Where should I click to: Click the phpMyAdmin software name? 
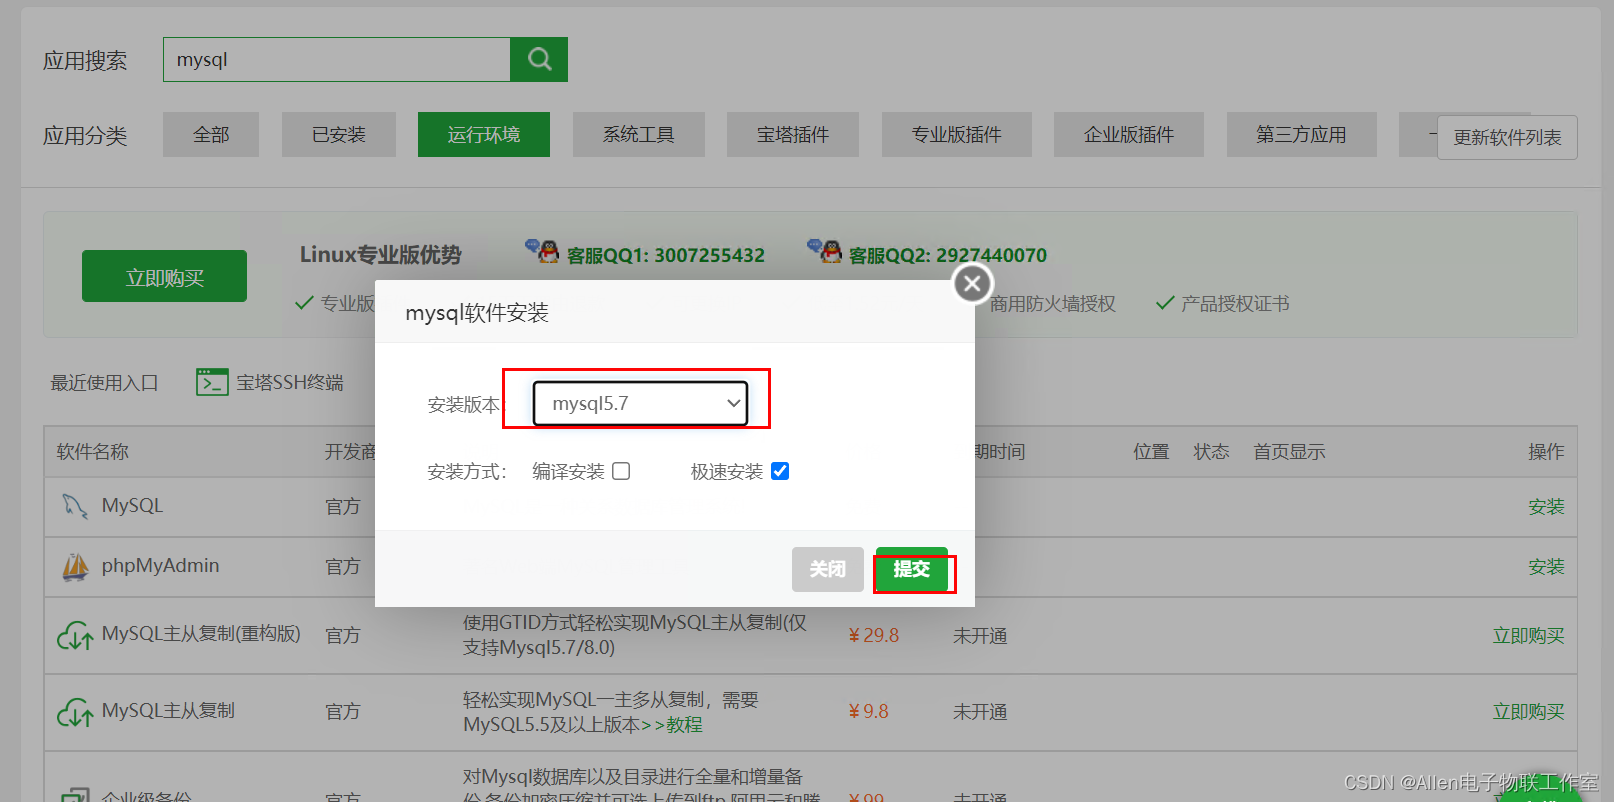(160, 565)
